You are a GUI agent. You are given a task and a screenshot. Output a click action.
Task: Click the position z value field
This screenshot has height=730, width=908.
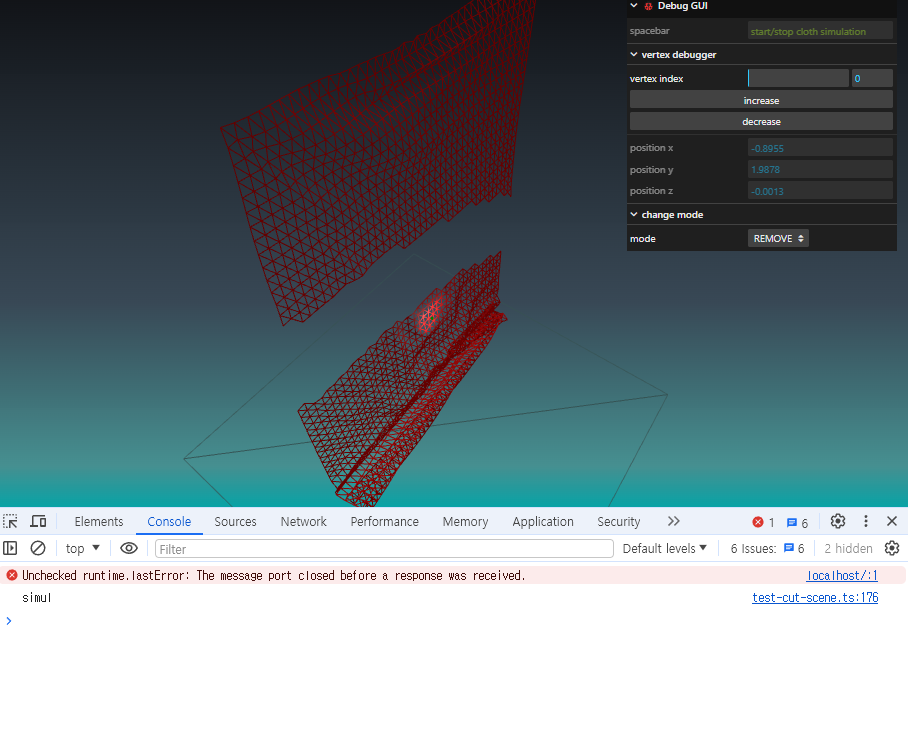820,191
